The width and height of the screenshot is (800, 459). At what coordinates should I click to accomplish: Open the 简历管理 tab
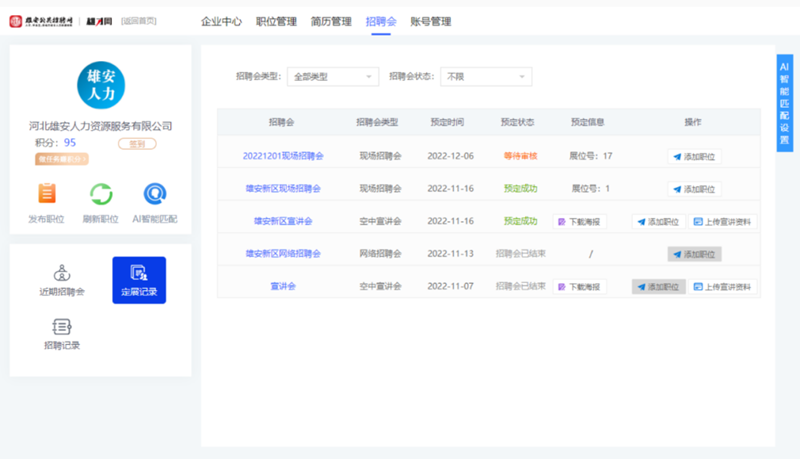click(331, 21)
